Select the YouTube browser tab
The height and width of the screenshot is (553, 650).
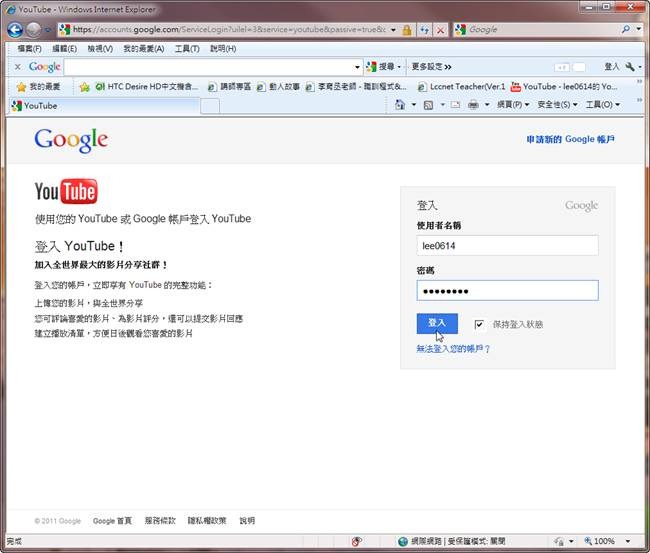click(104, 106)
